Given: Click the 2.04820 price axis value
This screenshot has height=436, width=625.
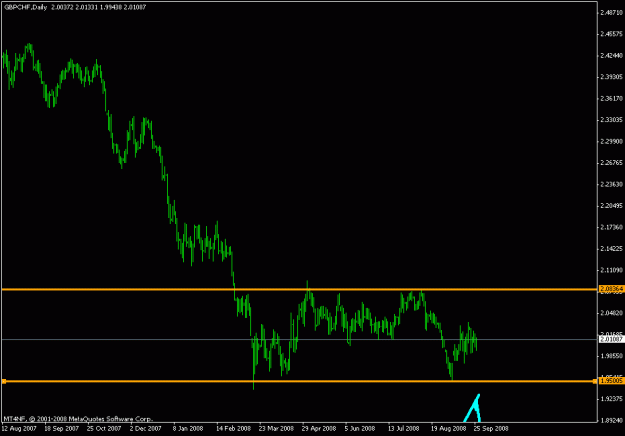Looking at the screenshot, I should 611,313.
